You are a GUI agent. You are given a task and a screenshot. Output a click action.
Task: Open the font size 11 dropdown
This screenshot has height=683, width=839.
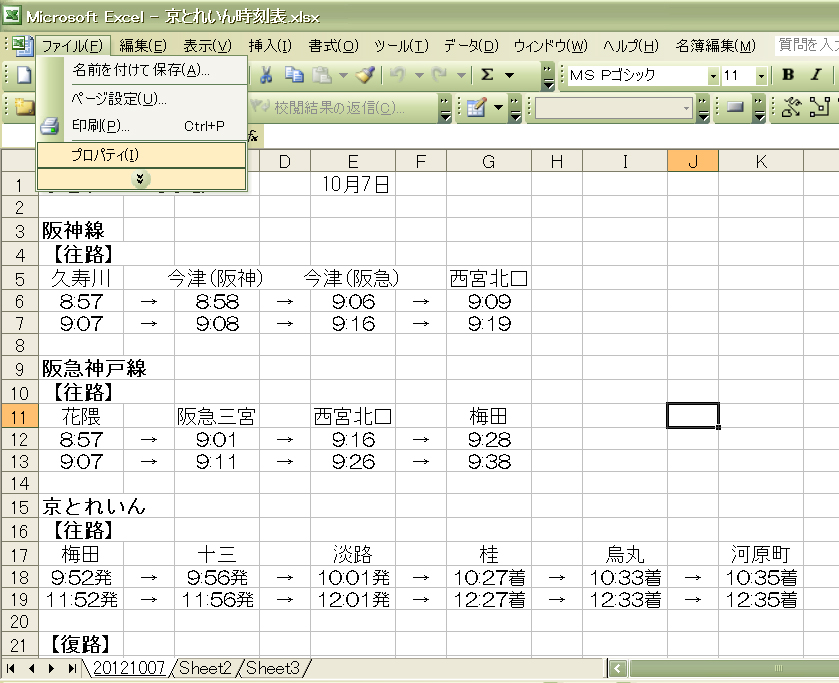(761, 76)
